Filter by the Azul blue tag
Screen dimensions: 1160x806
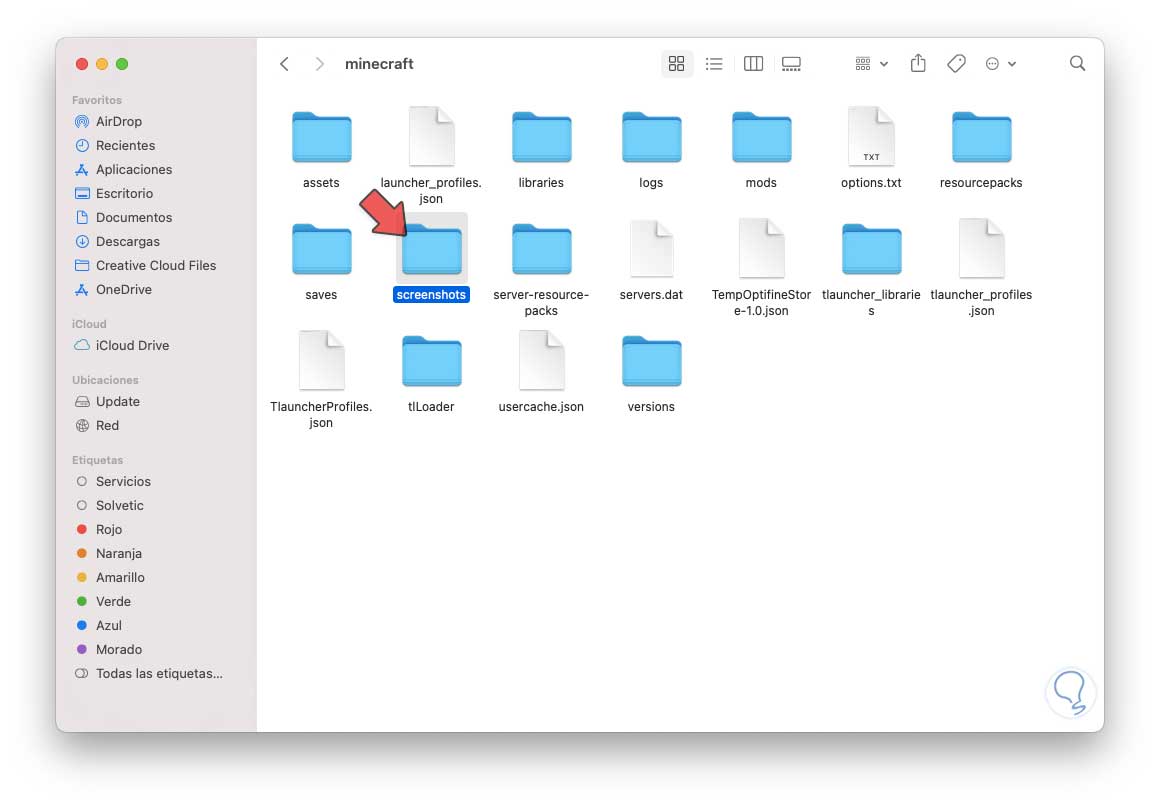98,625
